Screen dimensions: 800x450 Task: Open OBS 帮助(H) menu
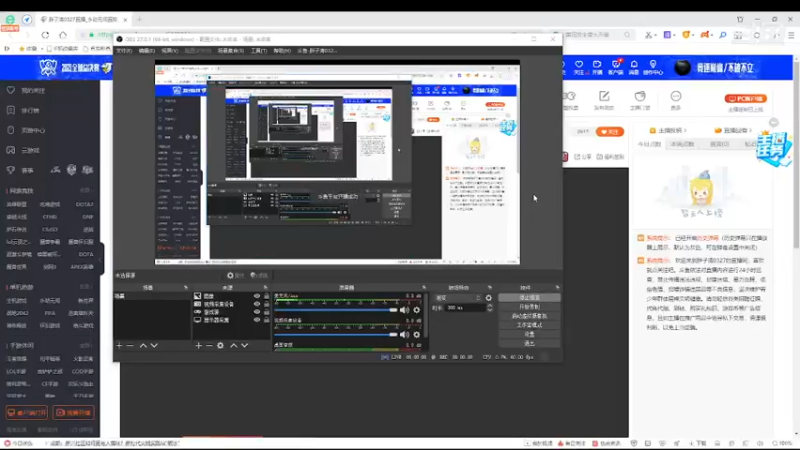282,51
